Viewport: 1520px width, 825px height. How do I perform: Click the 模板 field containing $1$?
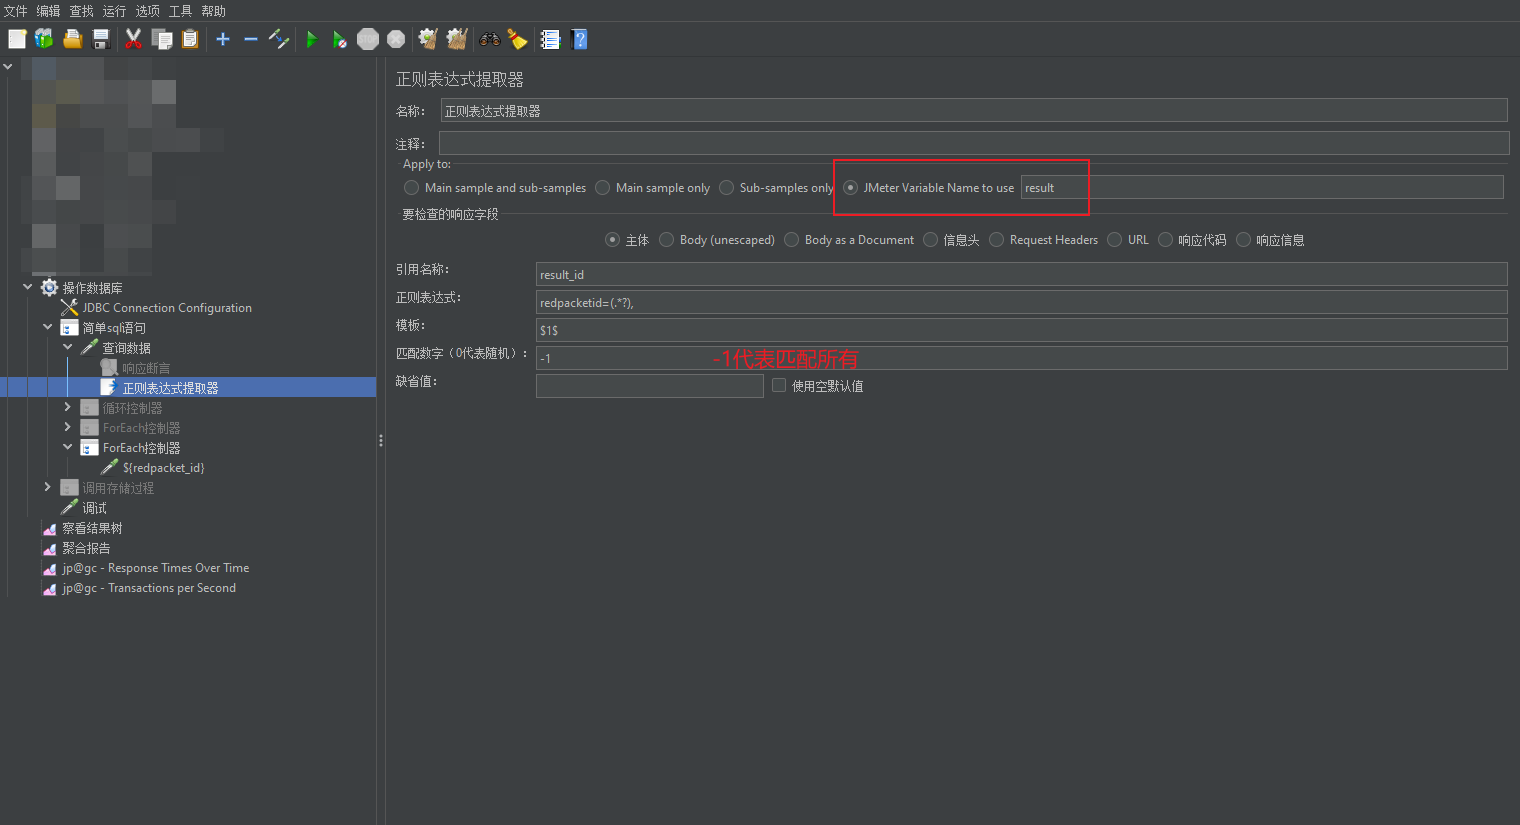click(x=1022, y=330)
